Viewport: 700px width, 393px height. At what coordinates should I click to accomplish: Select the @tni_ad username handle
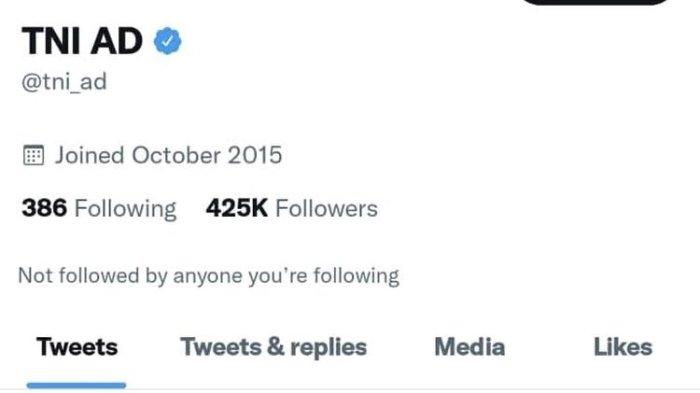(64, 82)
